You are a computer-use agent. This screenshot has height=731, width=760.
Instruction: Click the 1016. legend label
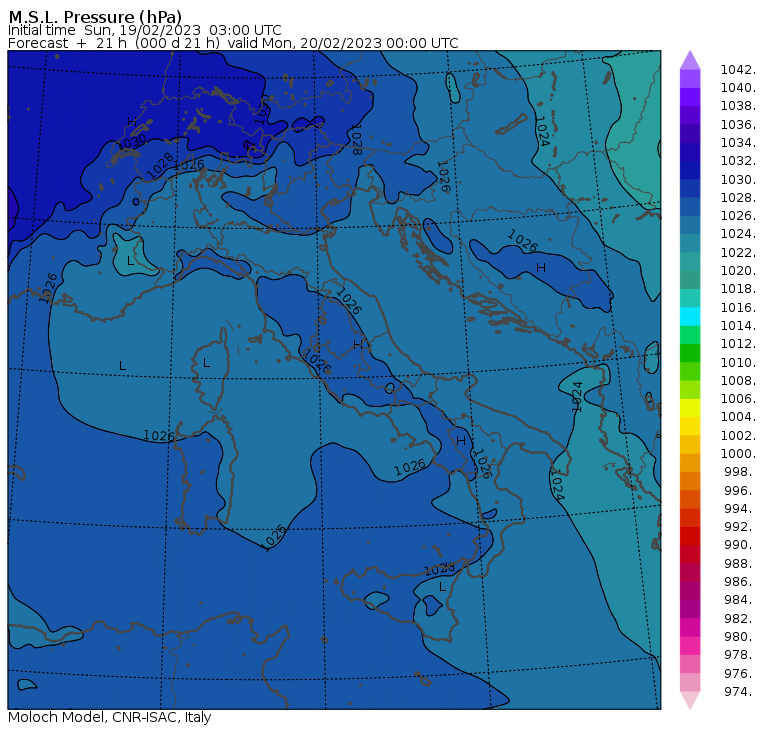point(738,307)
